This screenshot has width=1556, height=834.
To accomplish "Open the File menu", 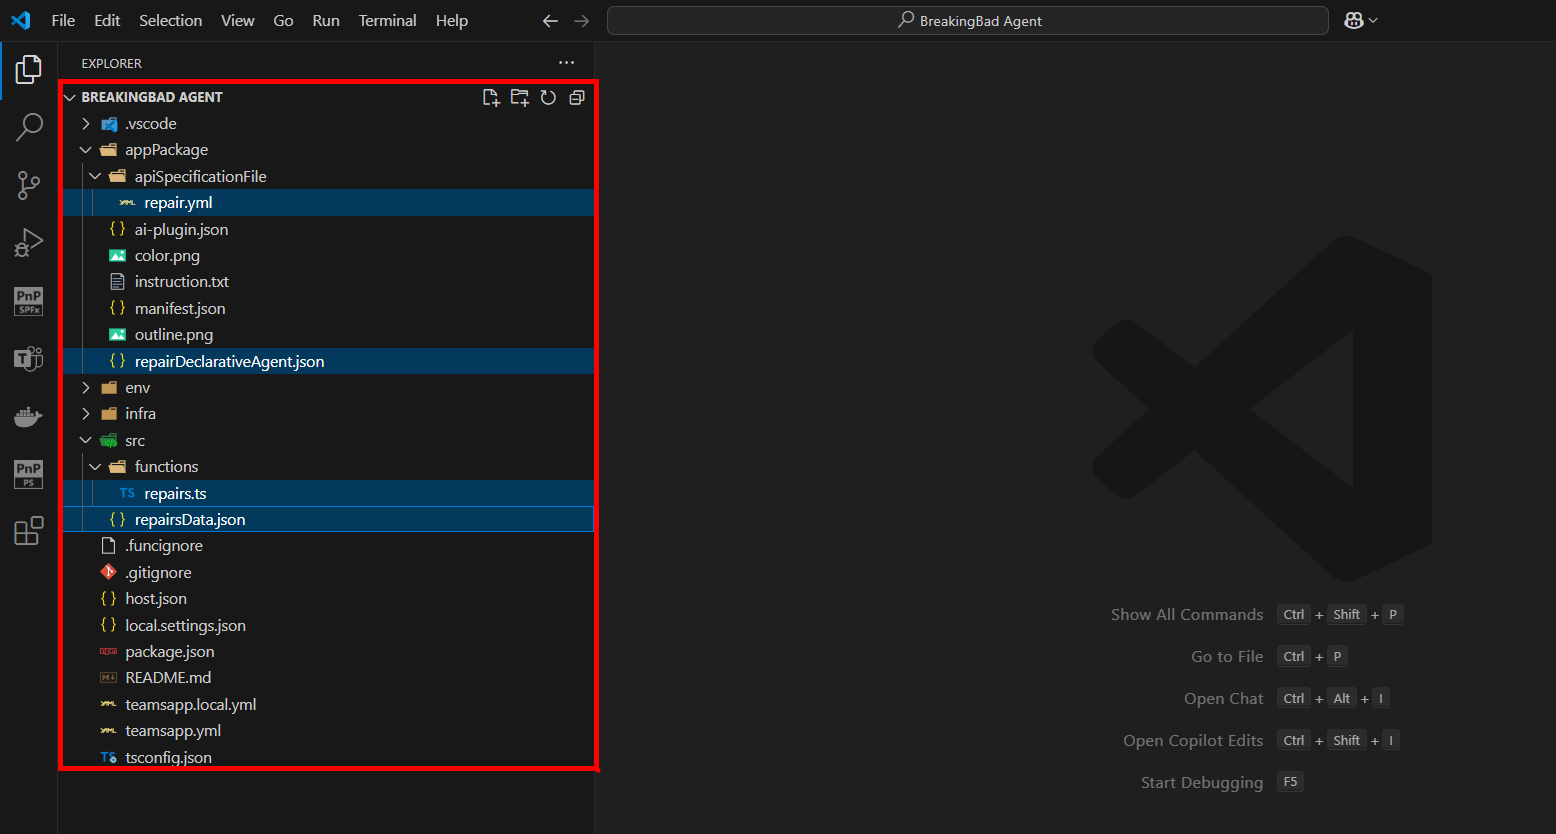I will 63,20.
